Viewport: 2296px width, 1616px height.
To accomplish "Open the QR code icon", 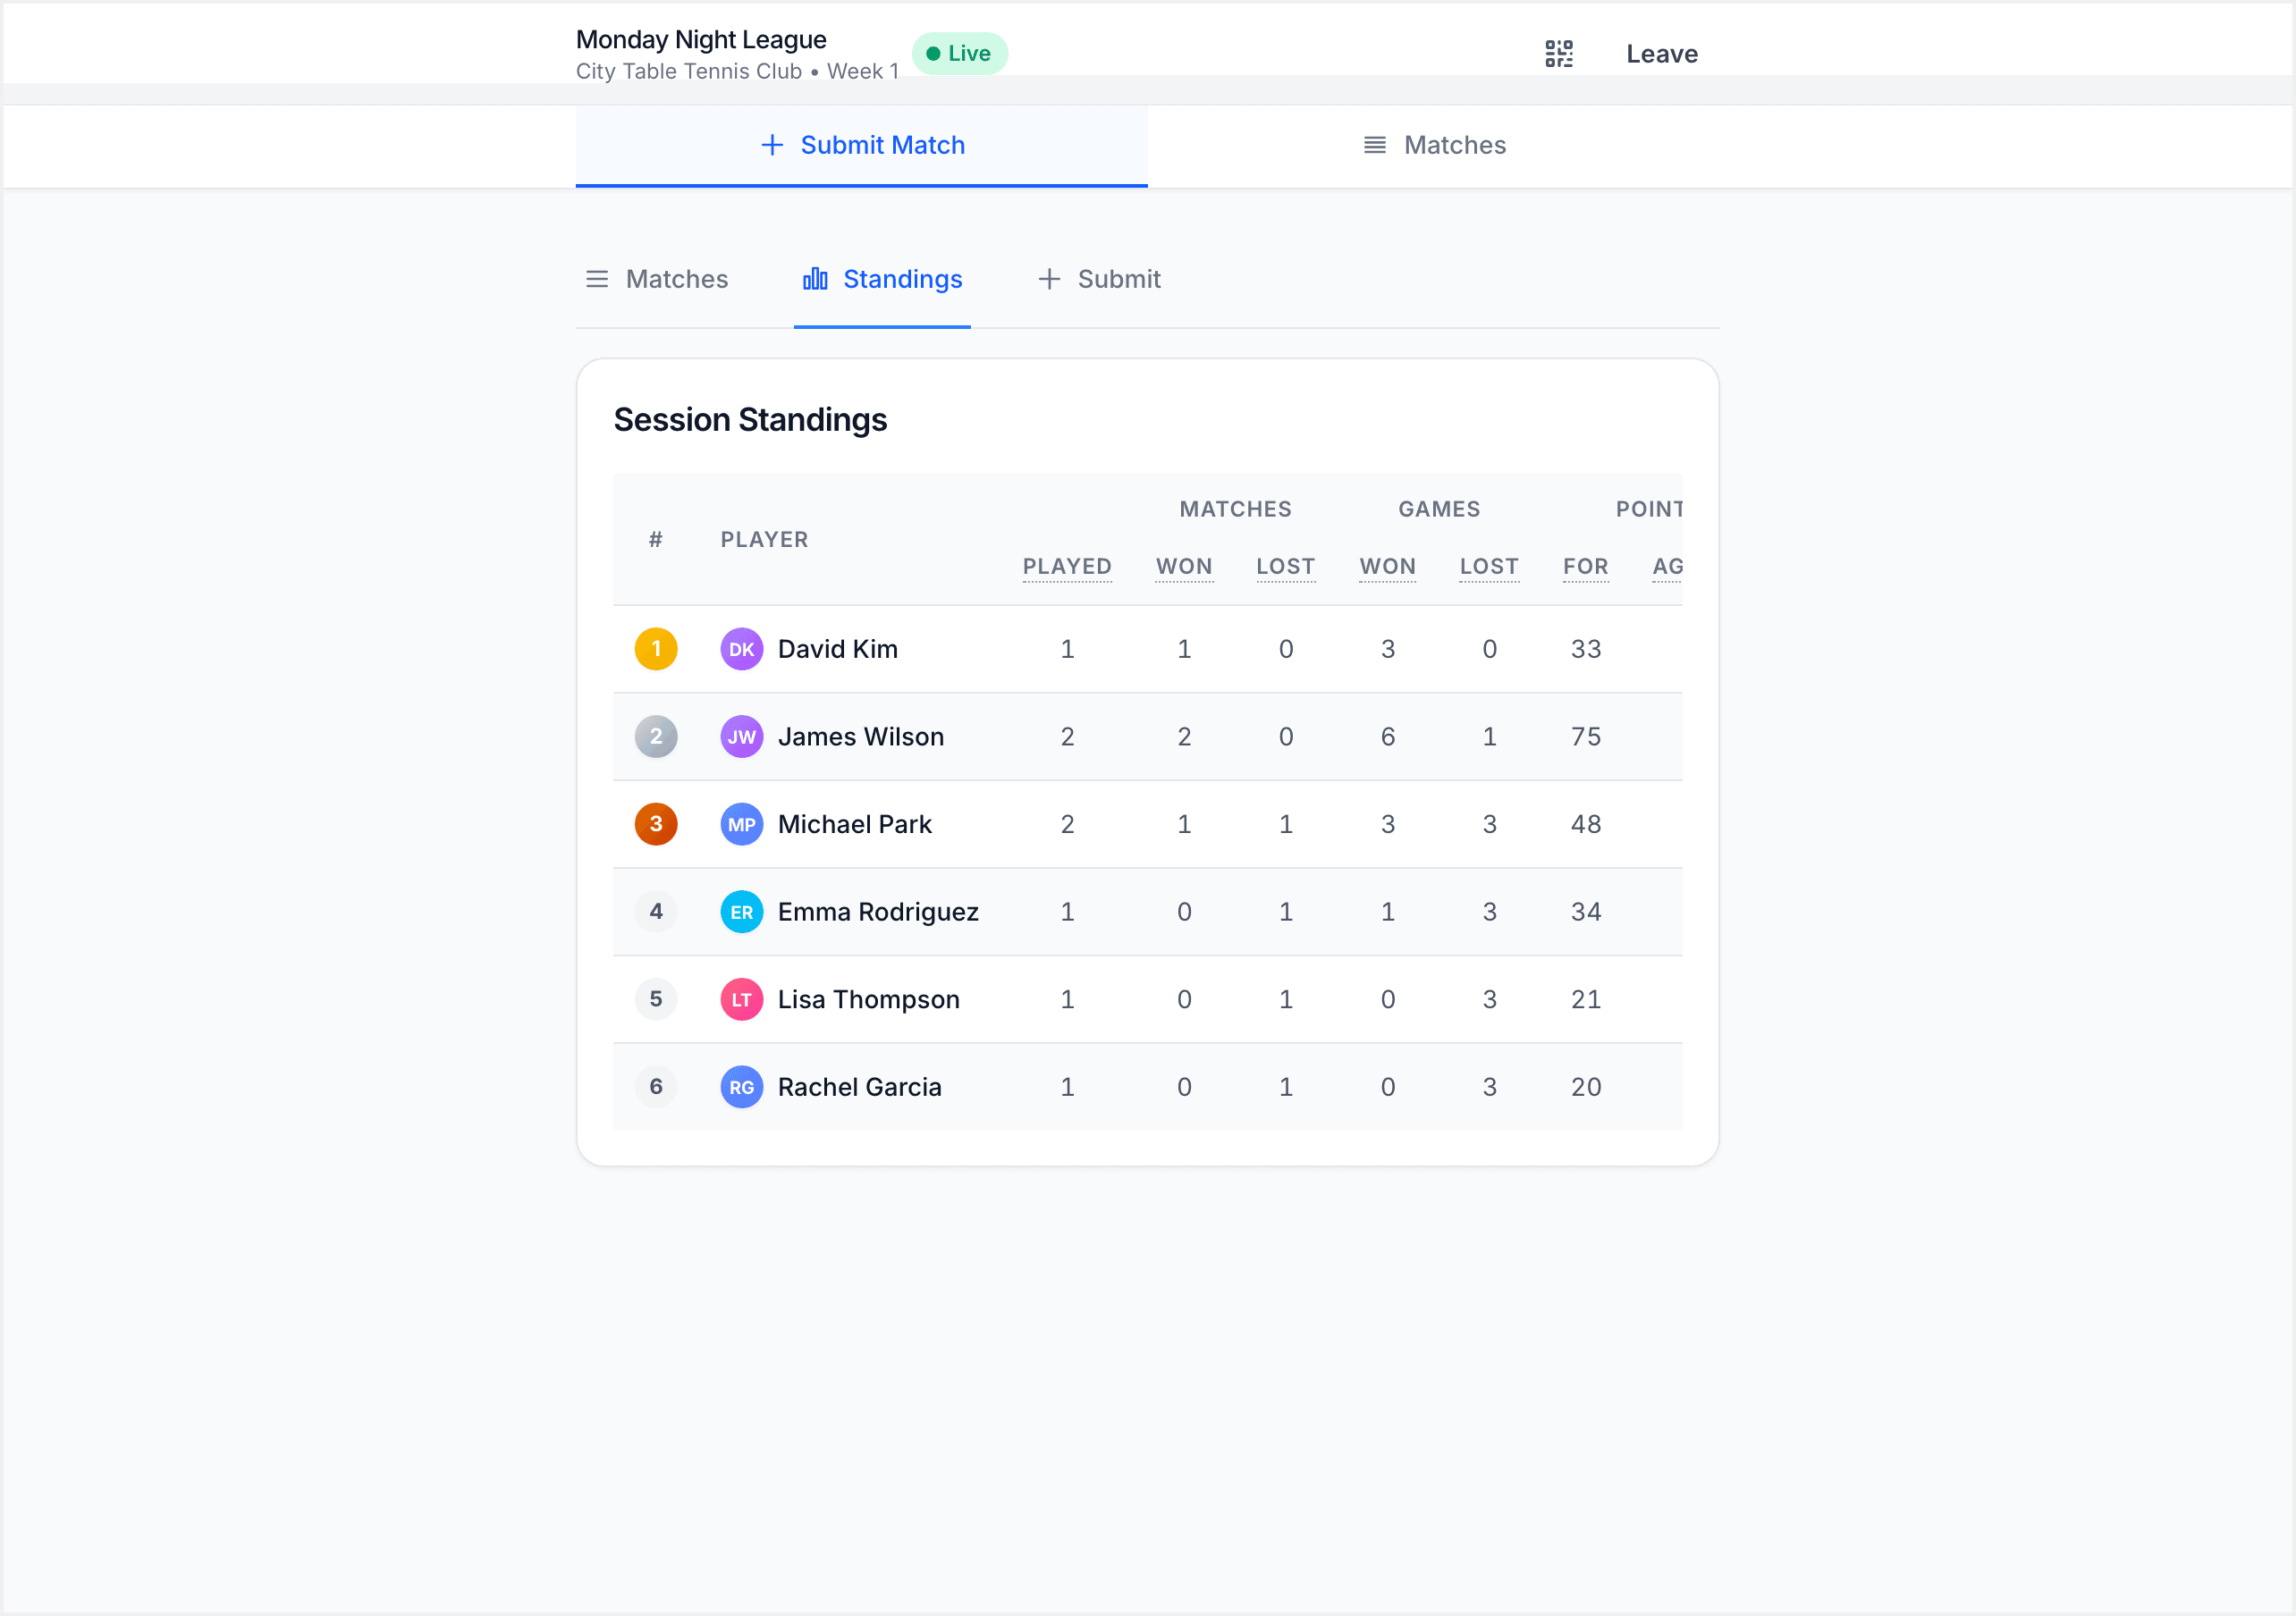I will coord(1558,54).
